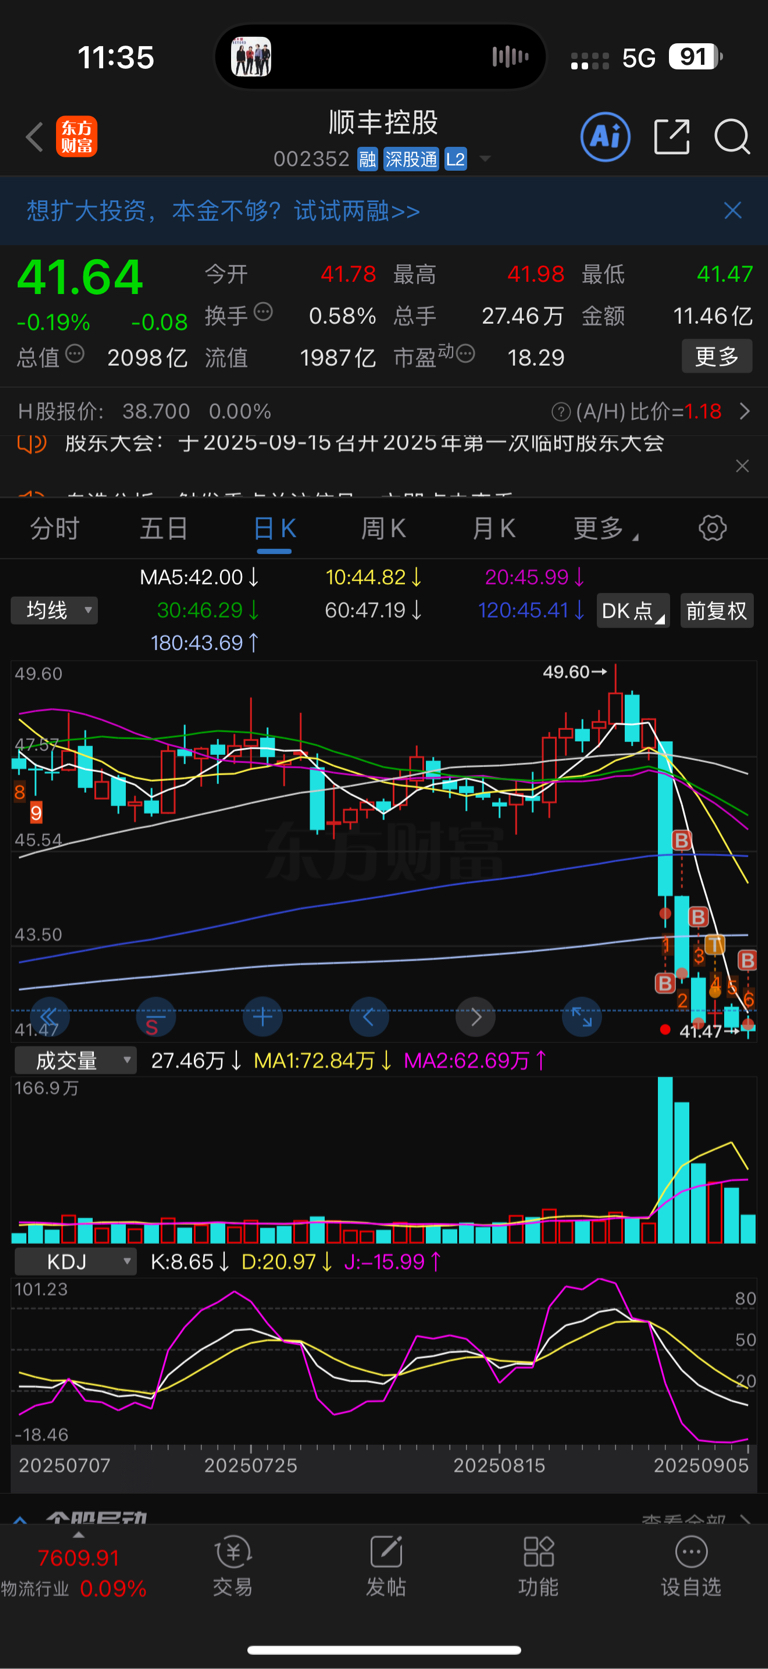Tap the 91 battery indicator

(695, 57)
